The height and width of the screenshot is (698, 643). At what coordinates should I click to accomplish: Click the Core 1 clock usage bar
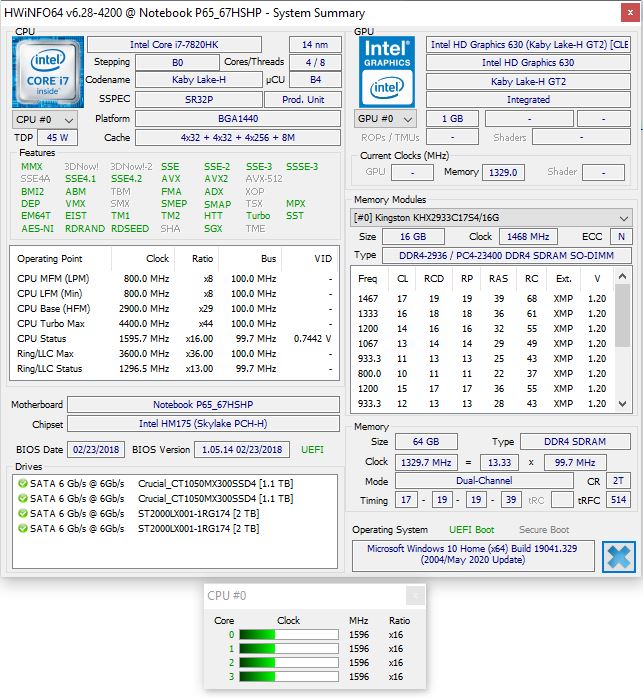[x=289, y=649]
